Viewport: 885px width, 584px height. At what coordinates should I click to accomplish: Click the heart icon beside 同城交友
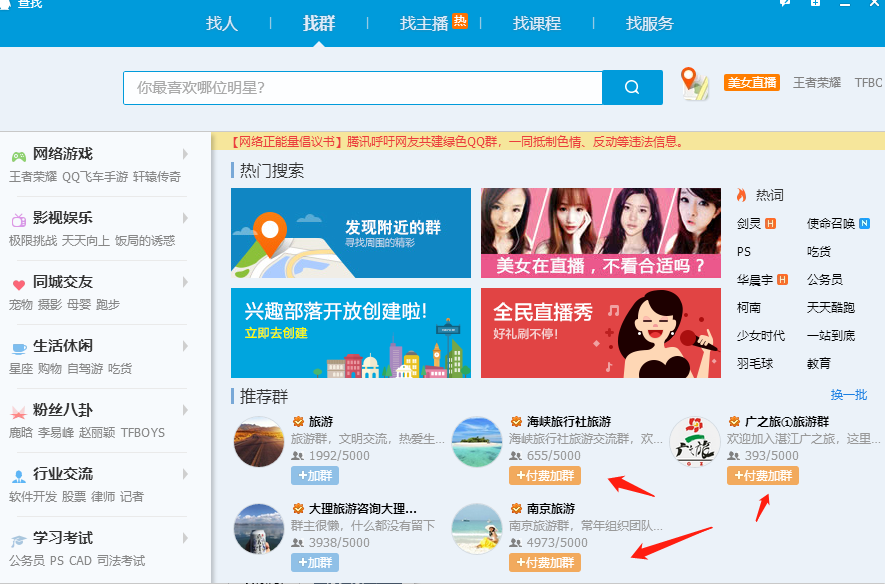click(19, 284)
